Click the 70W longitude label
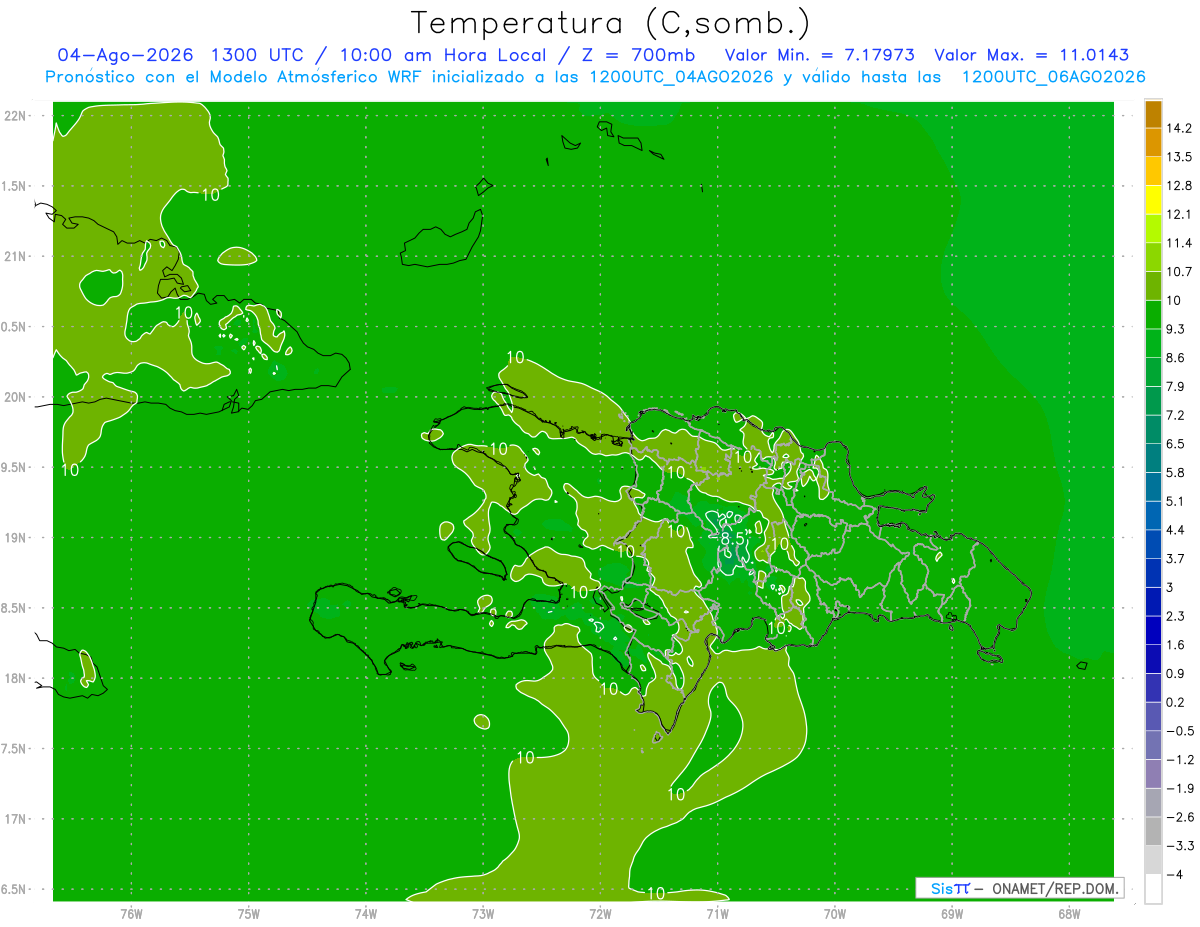The image size is (1200, 927). click(x=834, y=914)
